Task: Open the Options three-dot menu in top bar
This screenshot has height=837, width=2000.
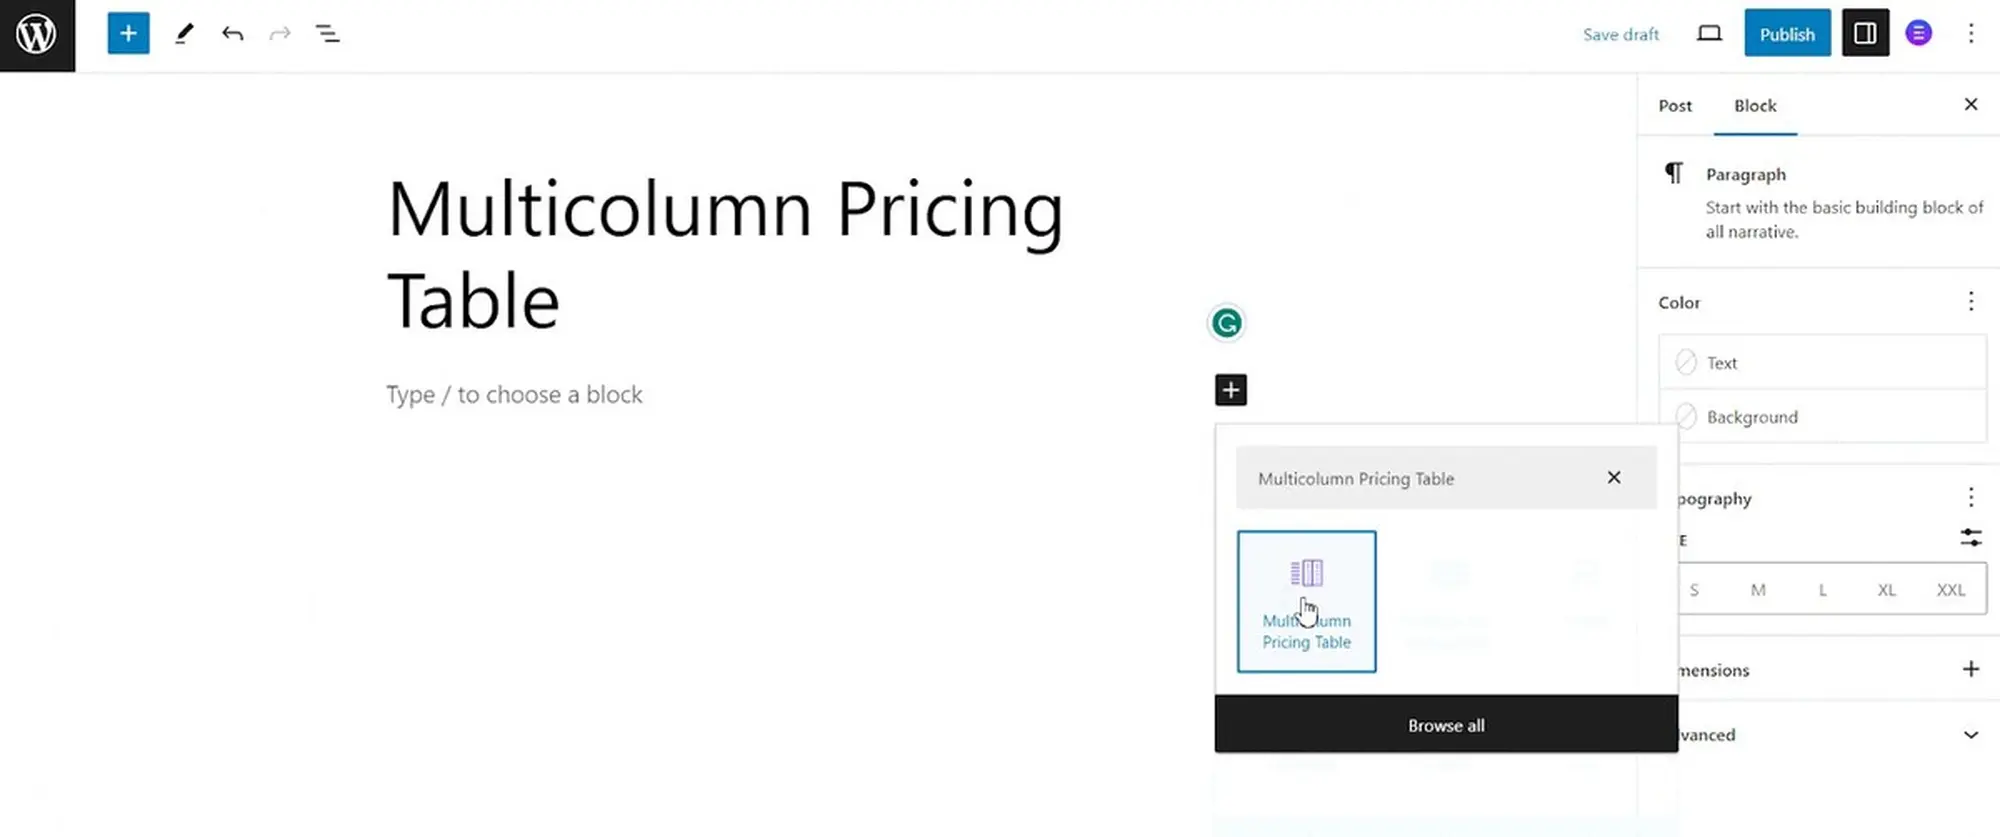Action: [1971, 34]
